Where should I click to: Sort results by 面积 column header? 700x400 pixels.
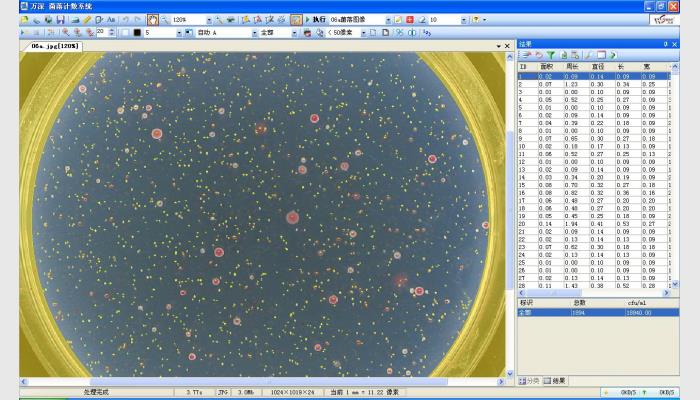(546, 67)
